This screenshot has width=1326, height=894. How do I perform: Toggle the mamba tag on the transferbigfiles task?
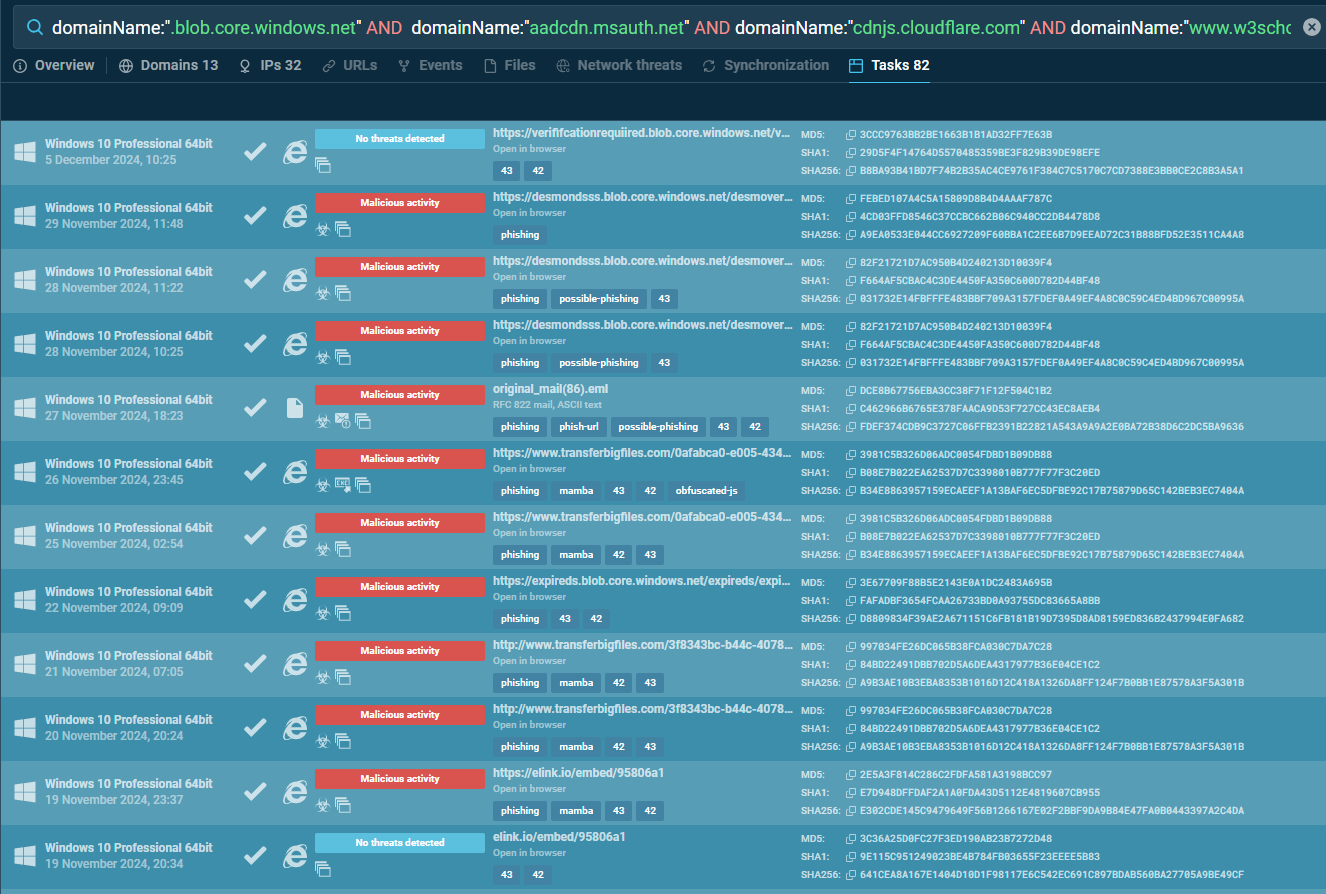click(575, 490)
